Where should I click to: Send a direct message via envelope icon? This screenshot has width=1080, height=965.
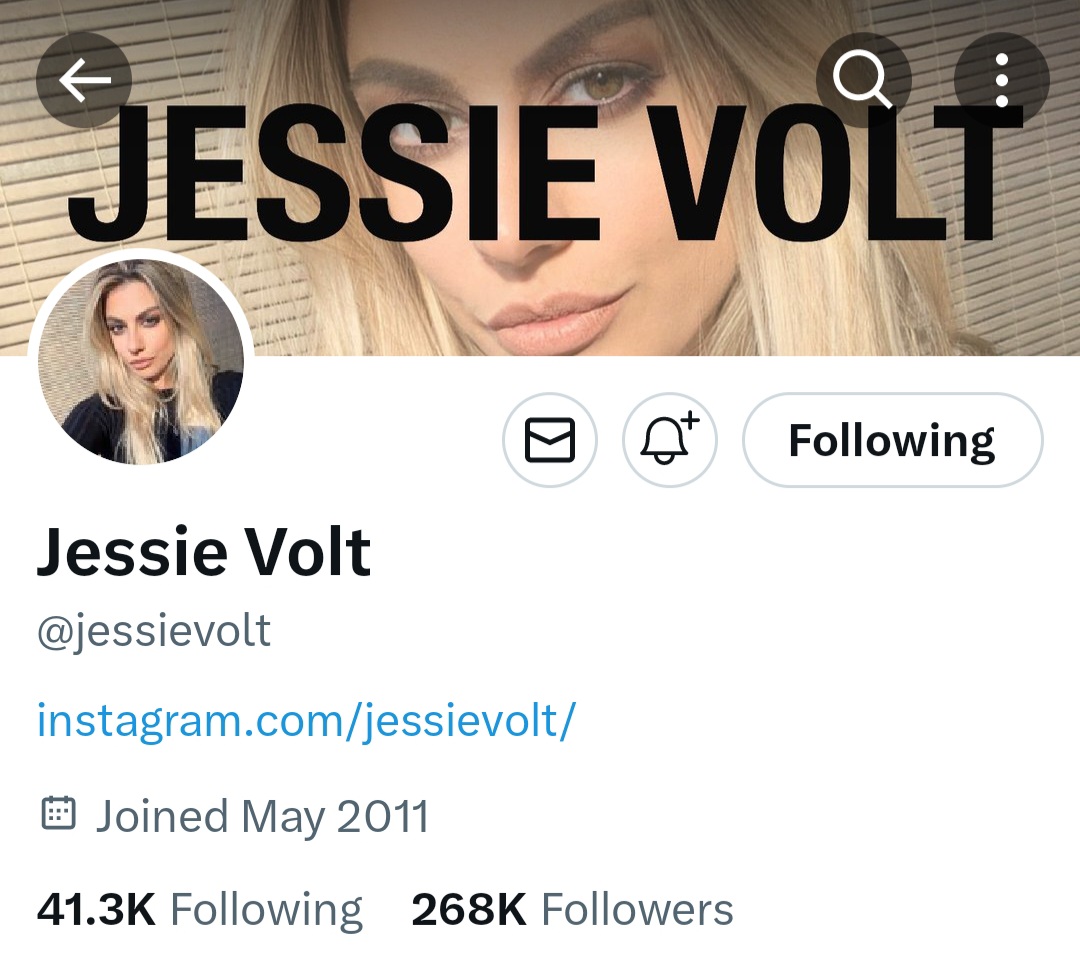click(x=550, y=440)
